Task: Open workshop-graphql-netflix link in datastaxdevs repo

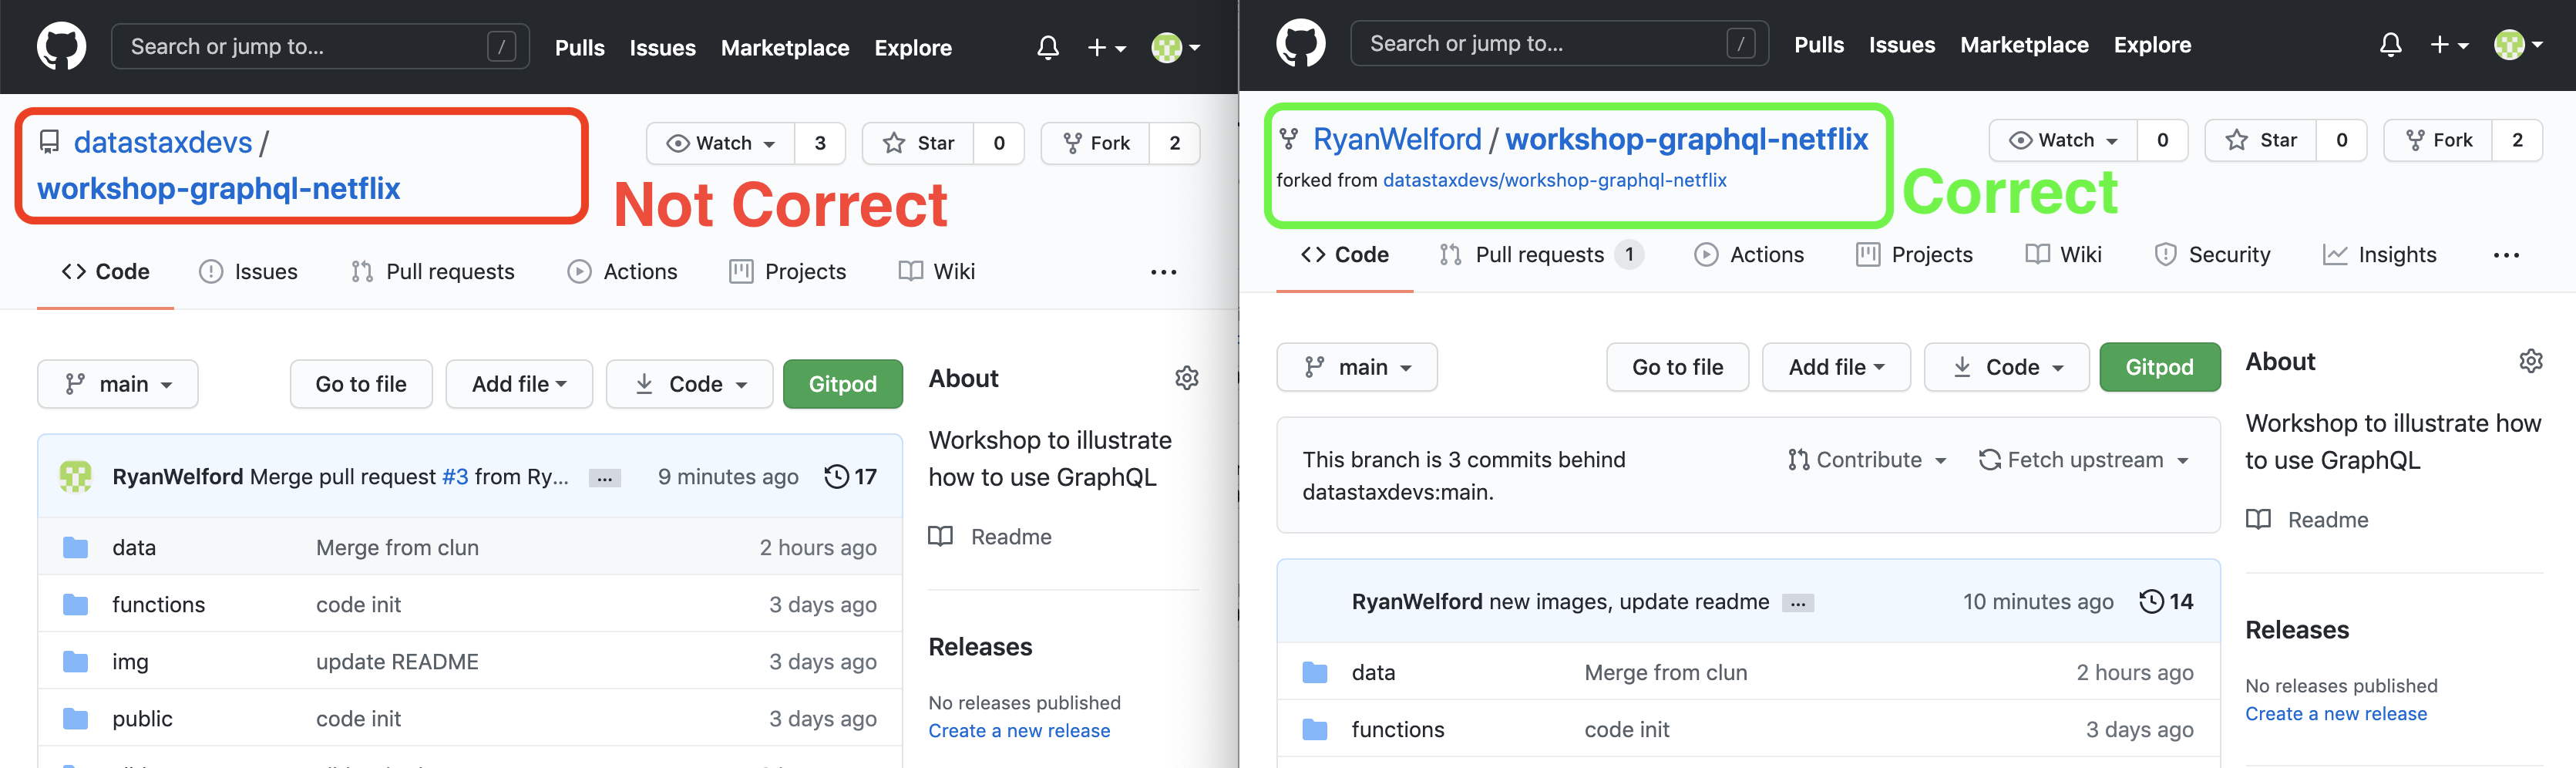Action: [x=218, y=188]
